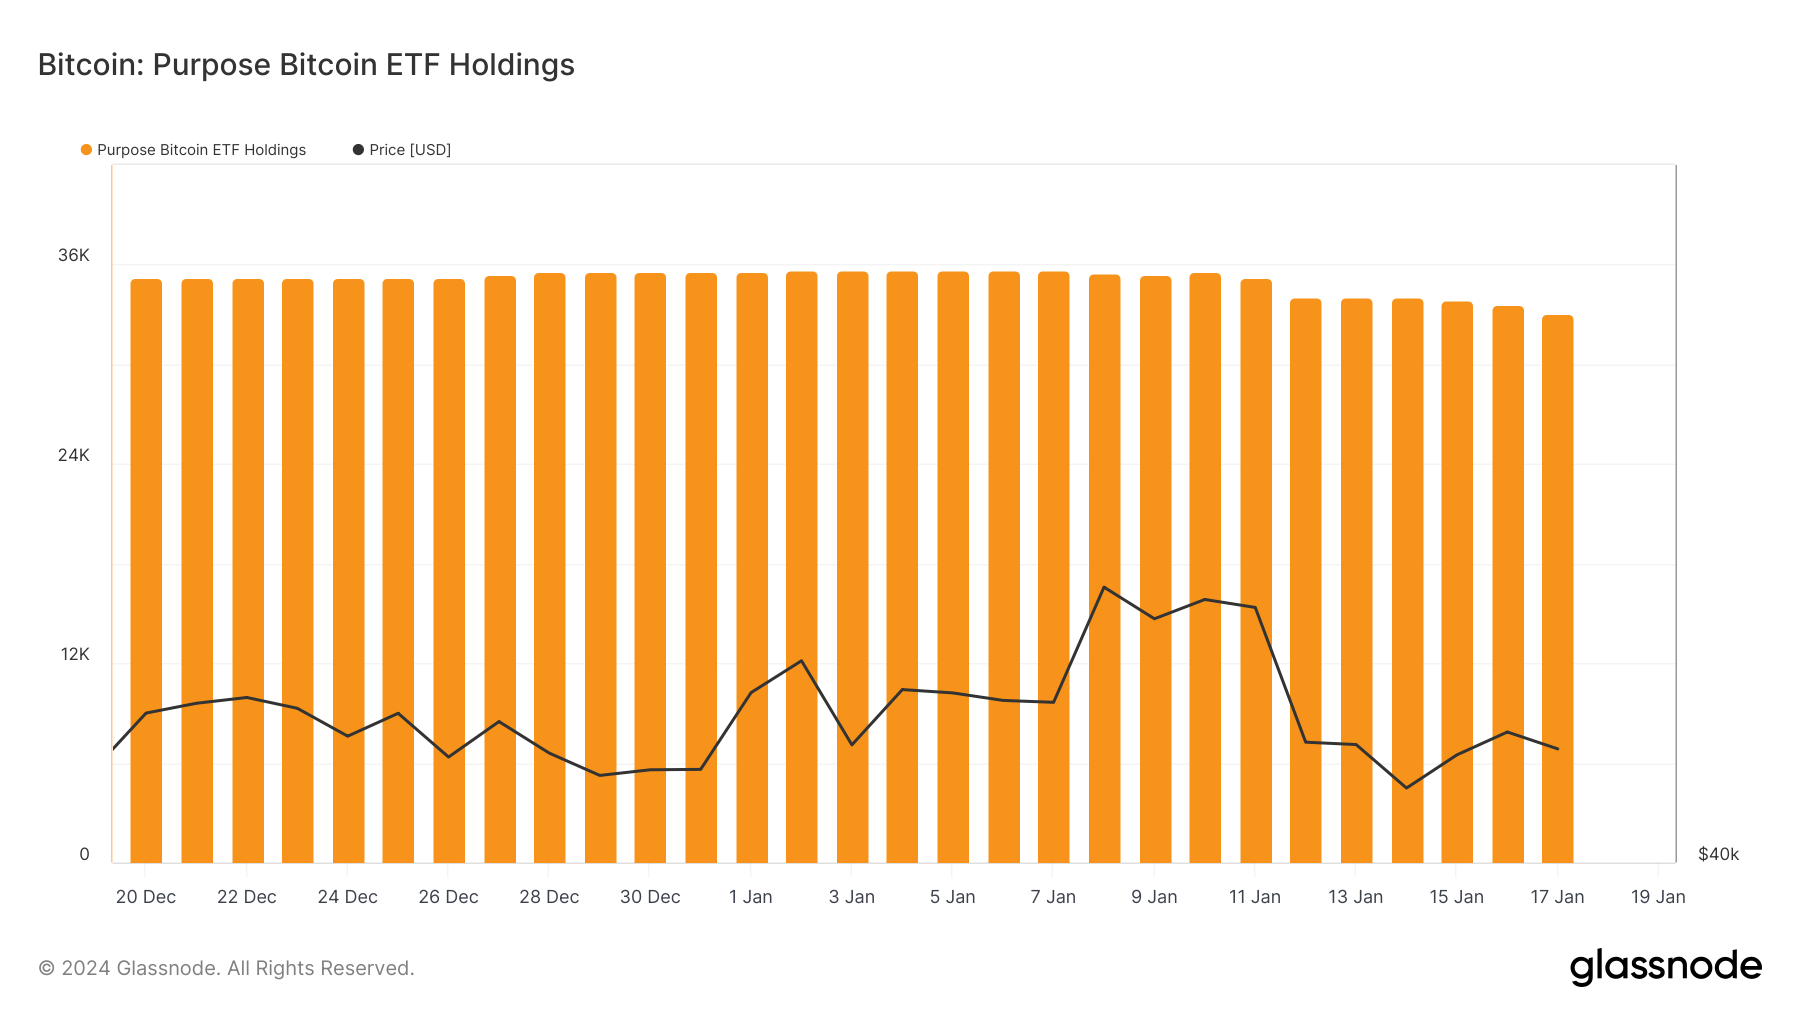Click the orange Purpose Bitcoin ETF Holdings legend dot
This screenshot has width=1800, height=1013.
tap(86, 150)
